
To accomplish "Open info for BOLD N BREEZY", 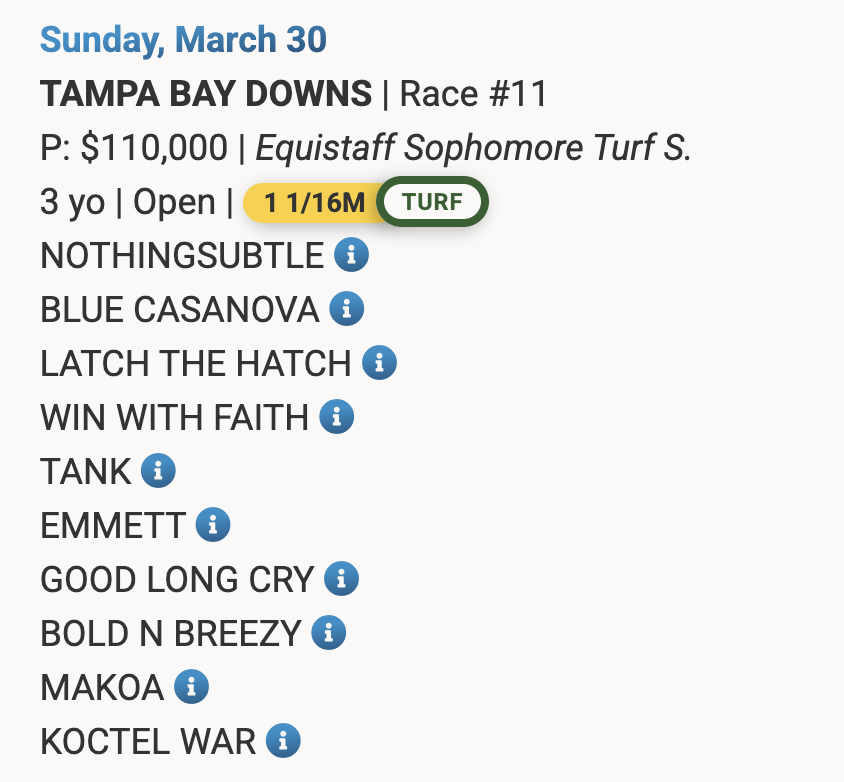I will coord(328,632).
